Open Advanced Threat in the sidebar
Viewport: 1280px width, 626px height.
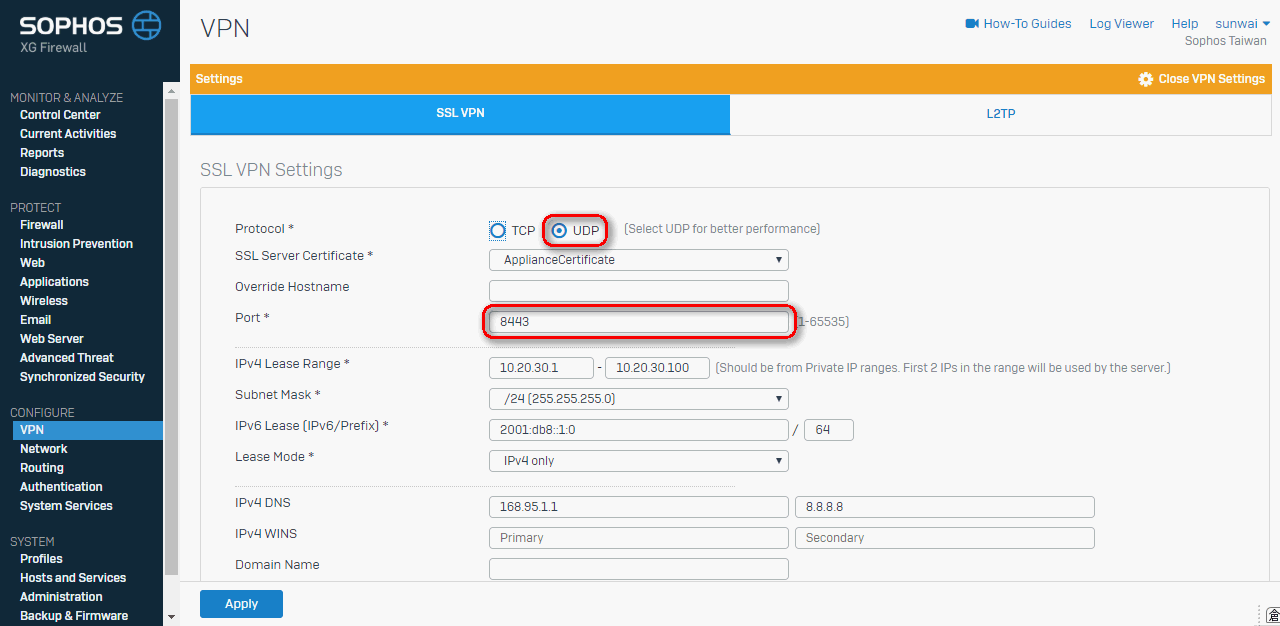point(67,358)
